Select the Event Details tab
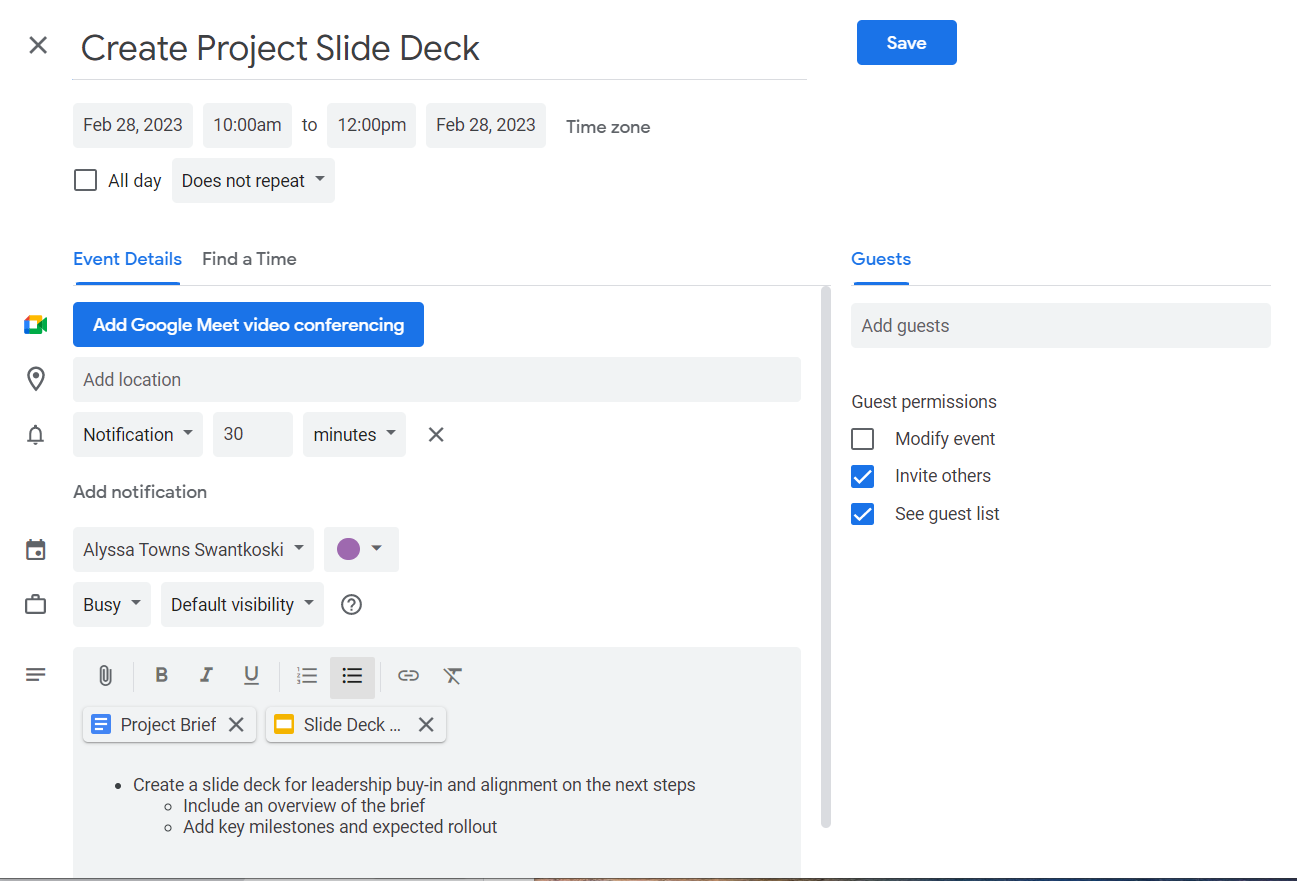This screenshot has height=881, width=1297. click(127, 259)
